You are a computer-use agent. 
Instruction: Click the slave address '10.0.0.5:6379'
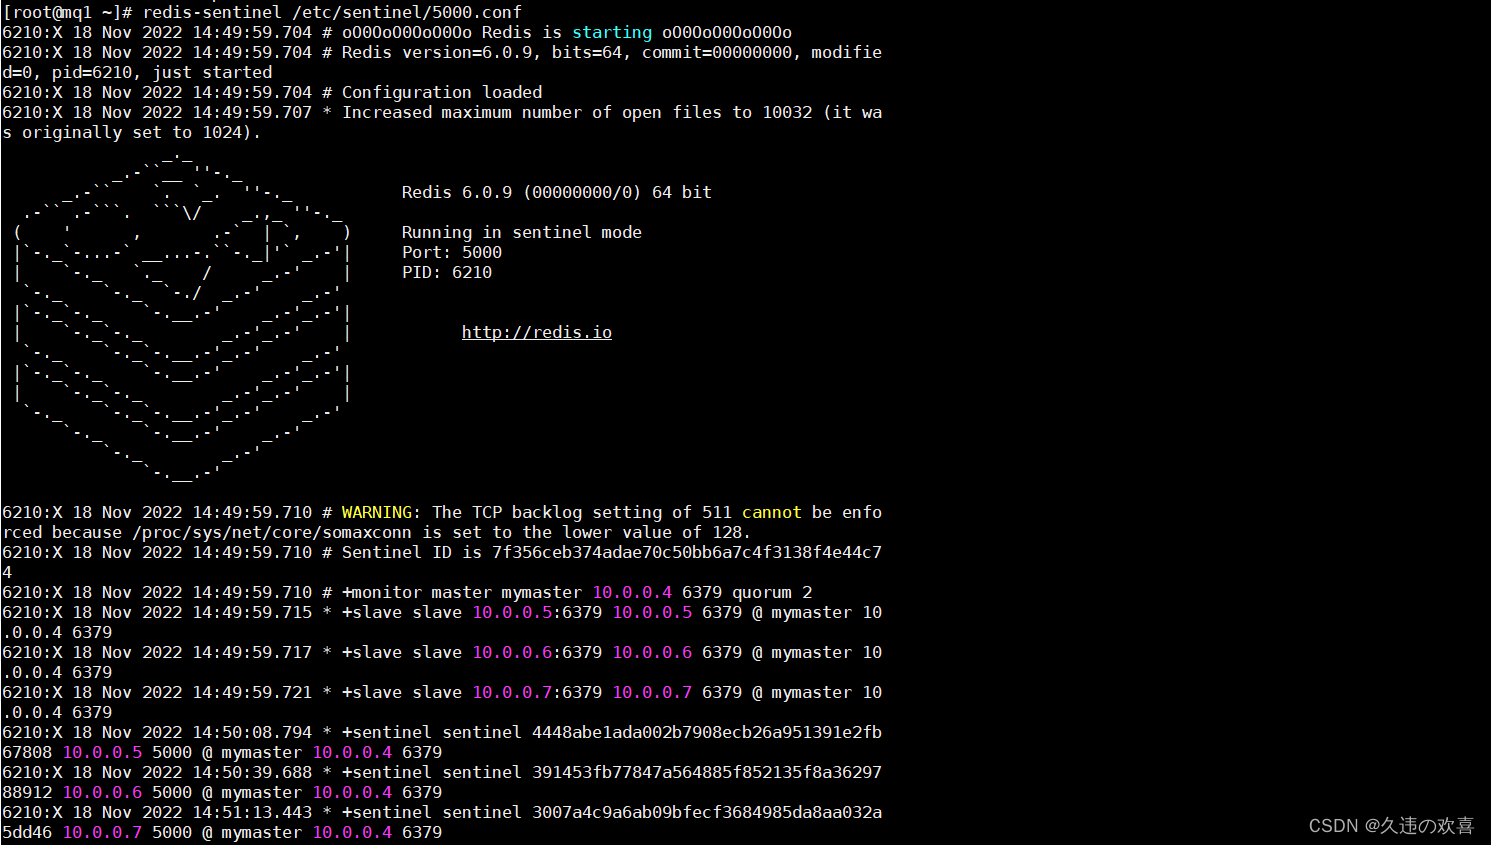tap(537, 612)
